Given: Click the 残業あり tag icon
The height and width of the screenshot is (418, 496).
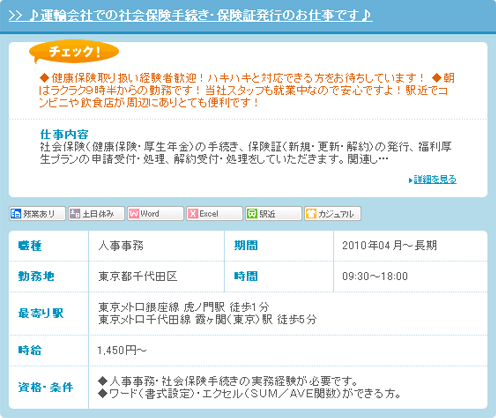Looking at the screenshot, I should tap(15, 213).
